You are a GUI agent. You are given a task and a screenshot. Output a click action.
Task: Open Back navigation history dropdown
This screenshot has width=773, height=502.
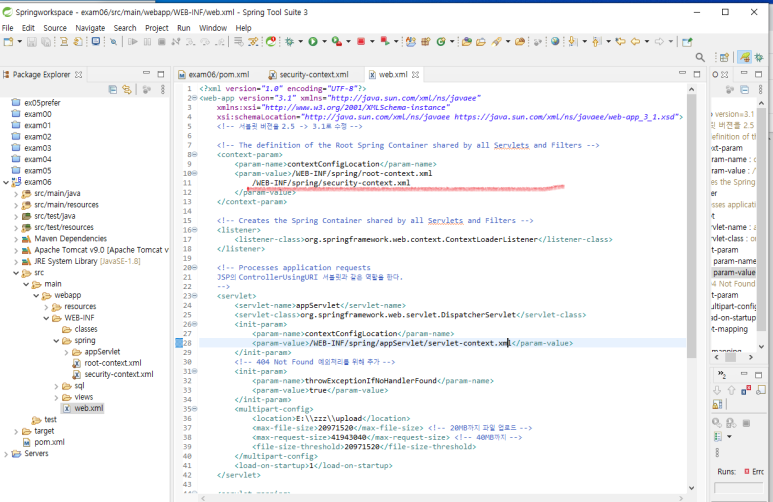(x=647, y=42)
